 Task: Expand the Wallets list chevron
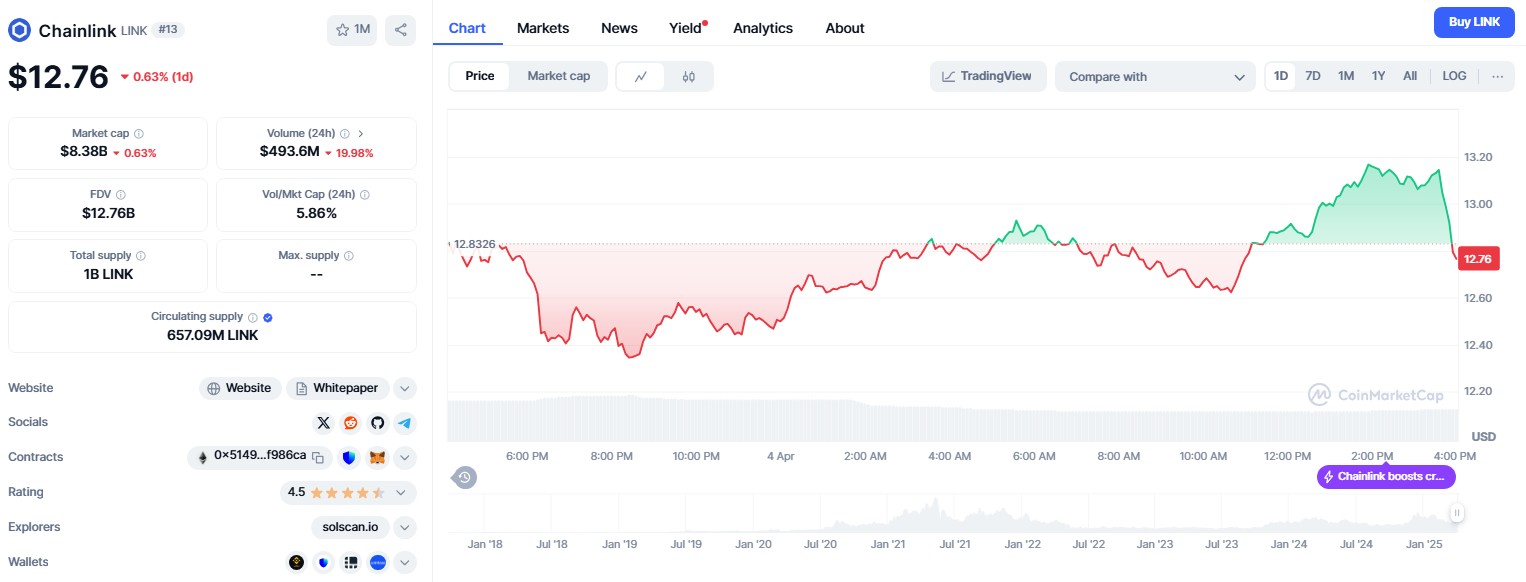click(404, 562)
